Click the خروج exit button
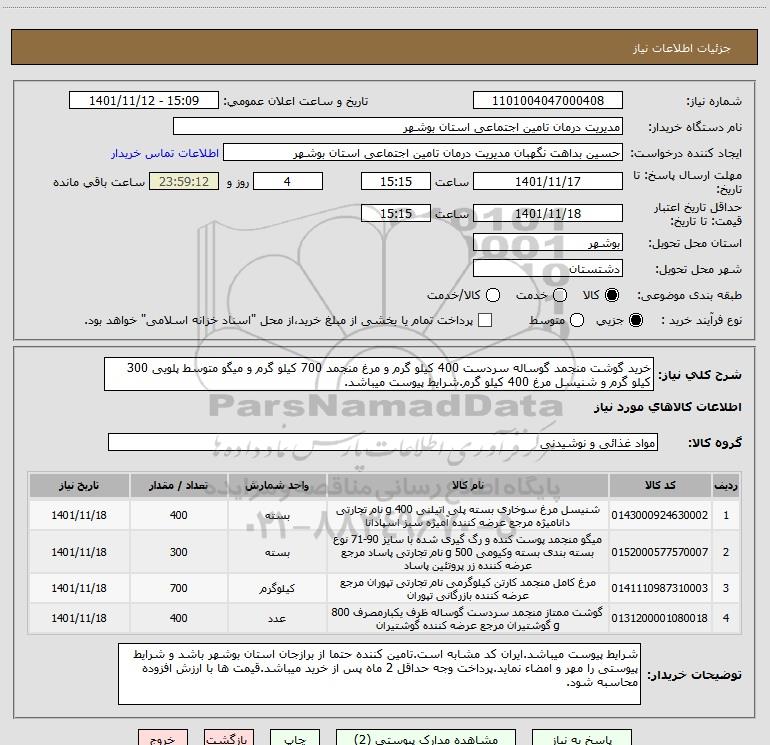The height and width of the screenshot is (745, 770). coord(163,737)
